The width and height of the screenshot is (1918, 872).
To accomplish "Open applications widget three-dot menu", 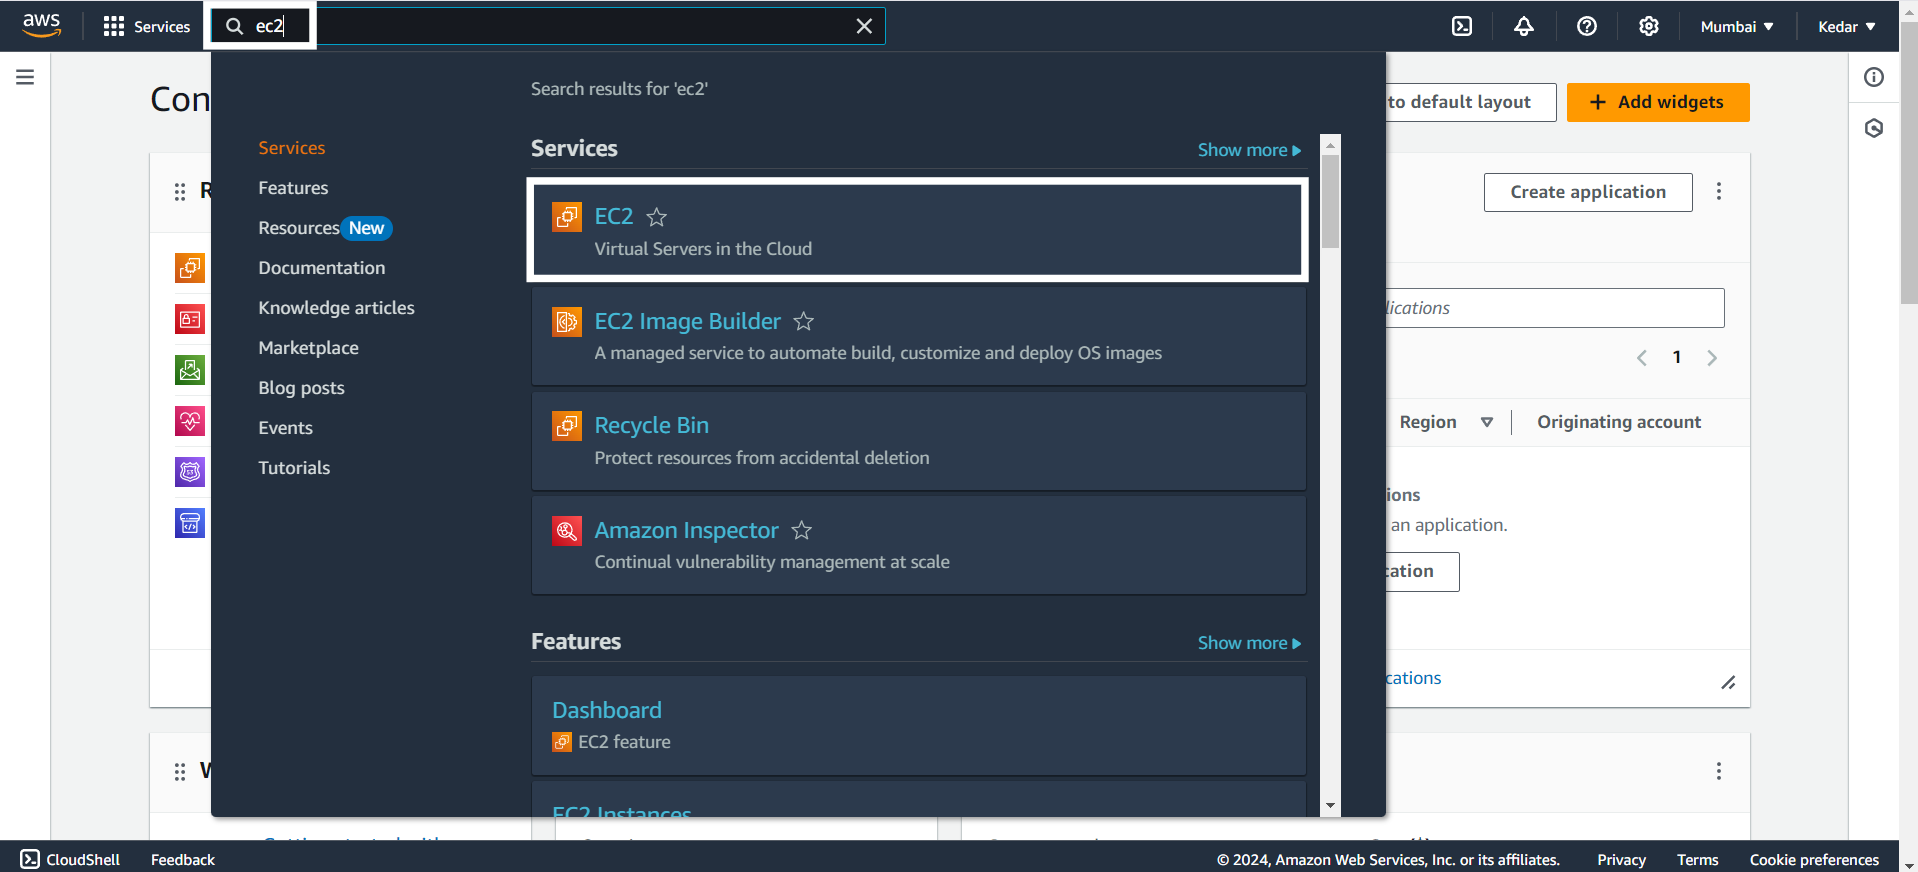I will (1718, 191).
